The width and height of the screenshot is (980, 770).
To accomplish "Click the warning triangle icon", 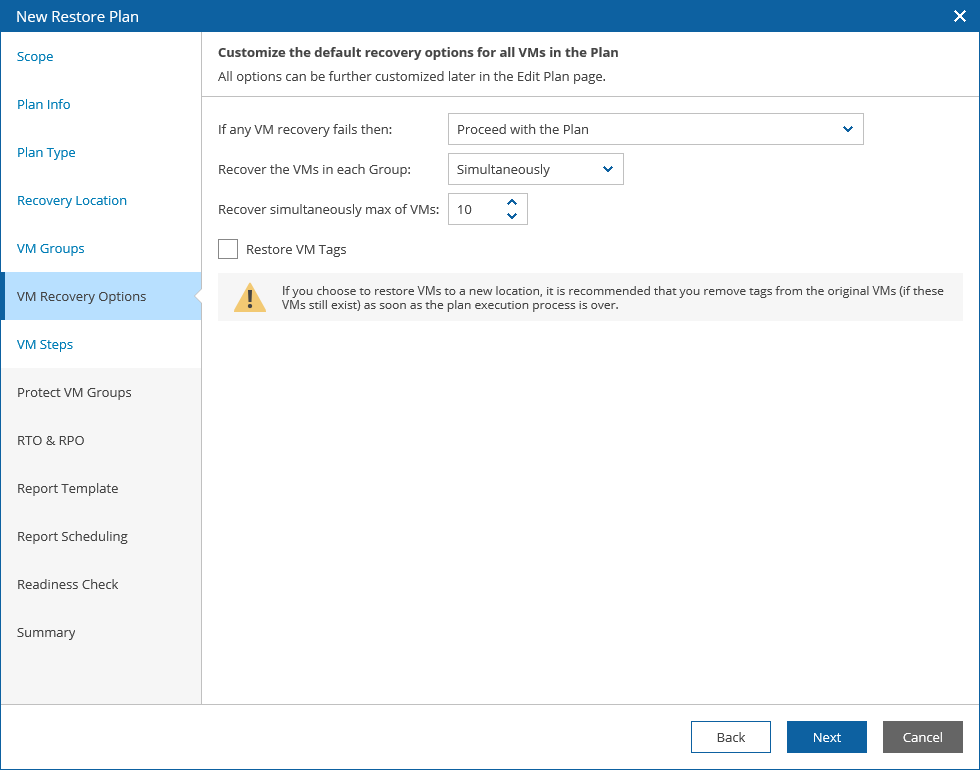I will pos(250,298).
